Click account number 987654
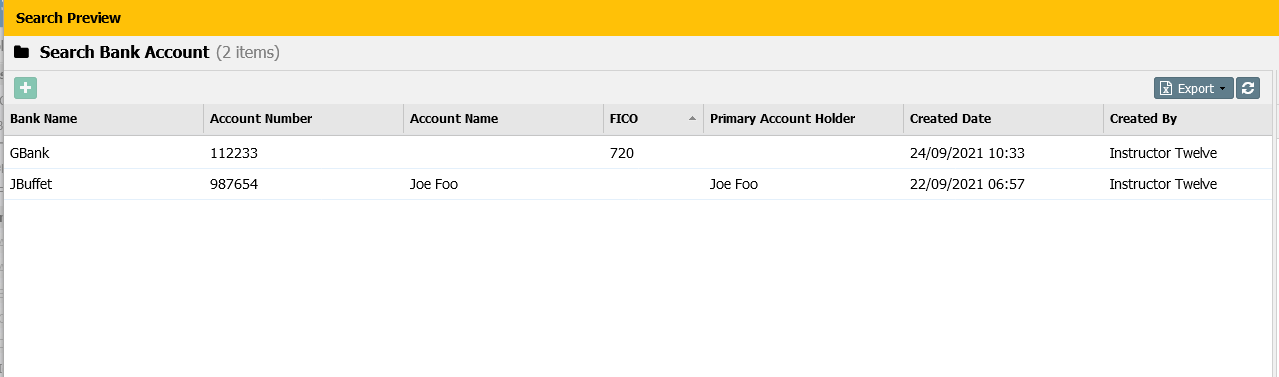The width and height of the screenshot is (1279, 377). pyautogui.click(x=234, y=184)
